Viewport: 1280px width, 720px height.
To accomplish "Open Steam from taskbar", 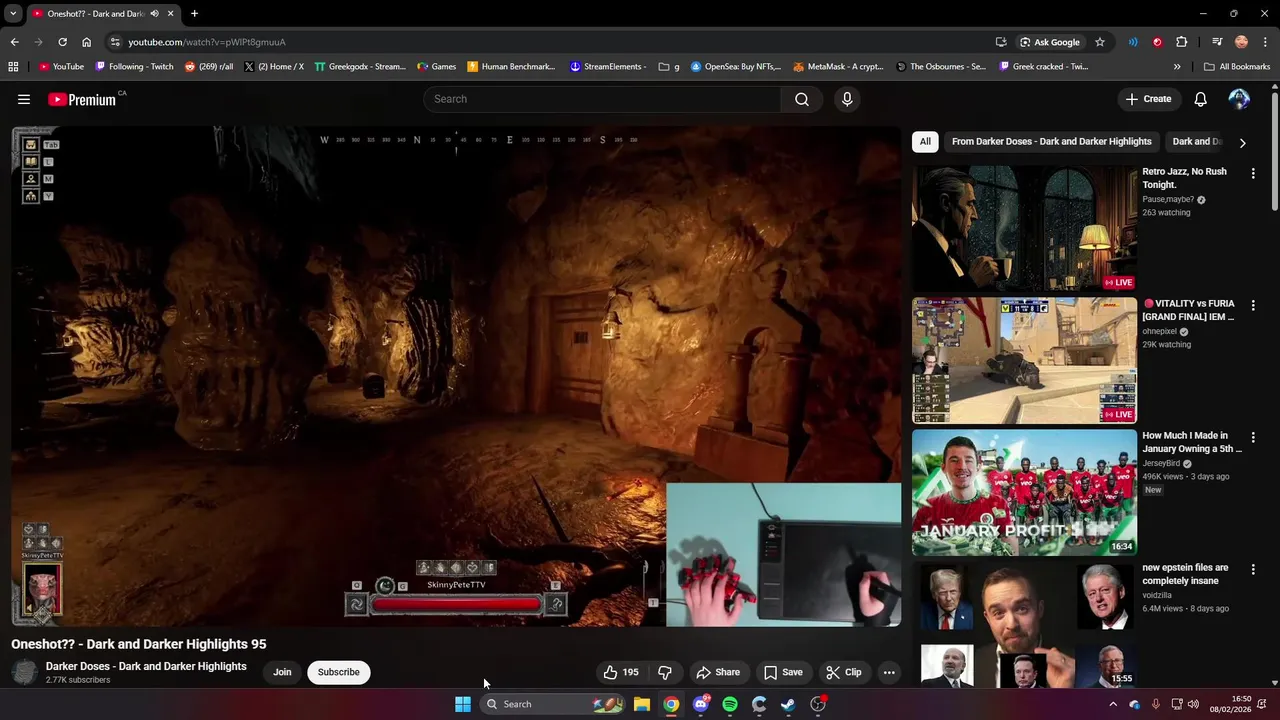I will point(788,704).
